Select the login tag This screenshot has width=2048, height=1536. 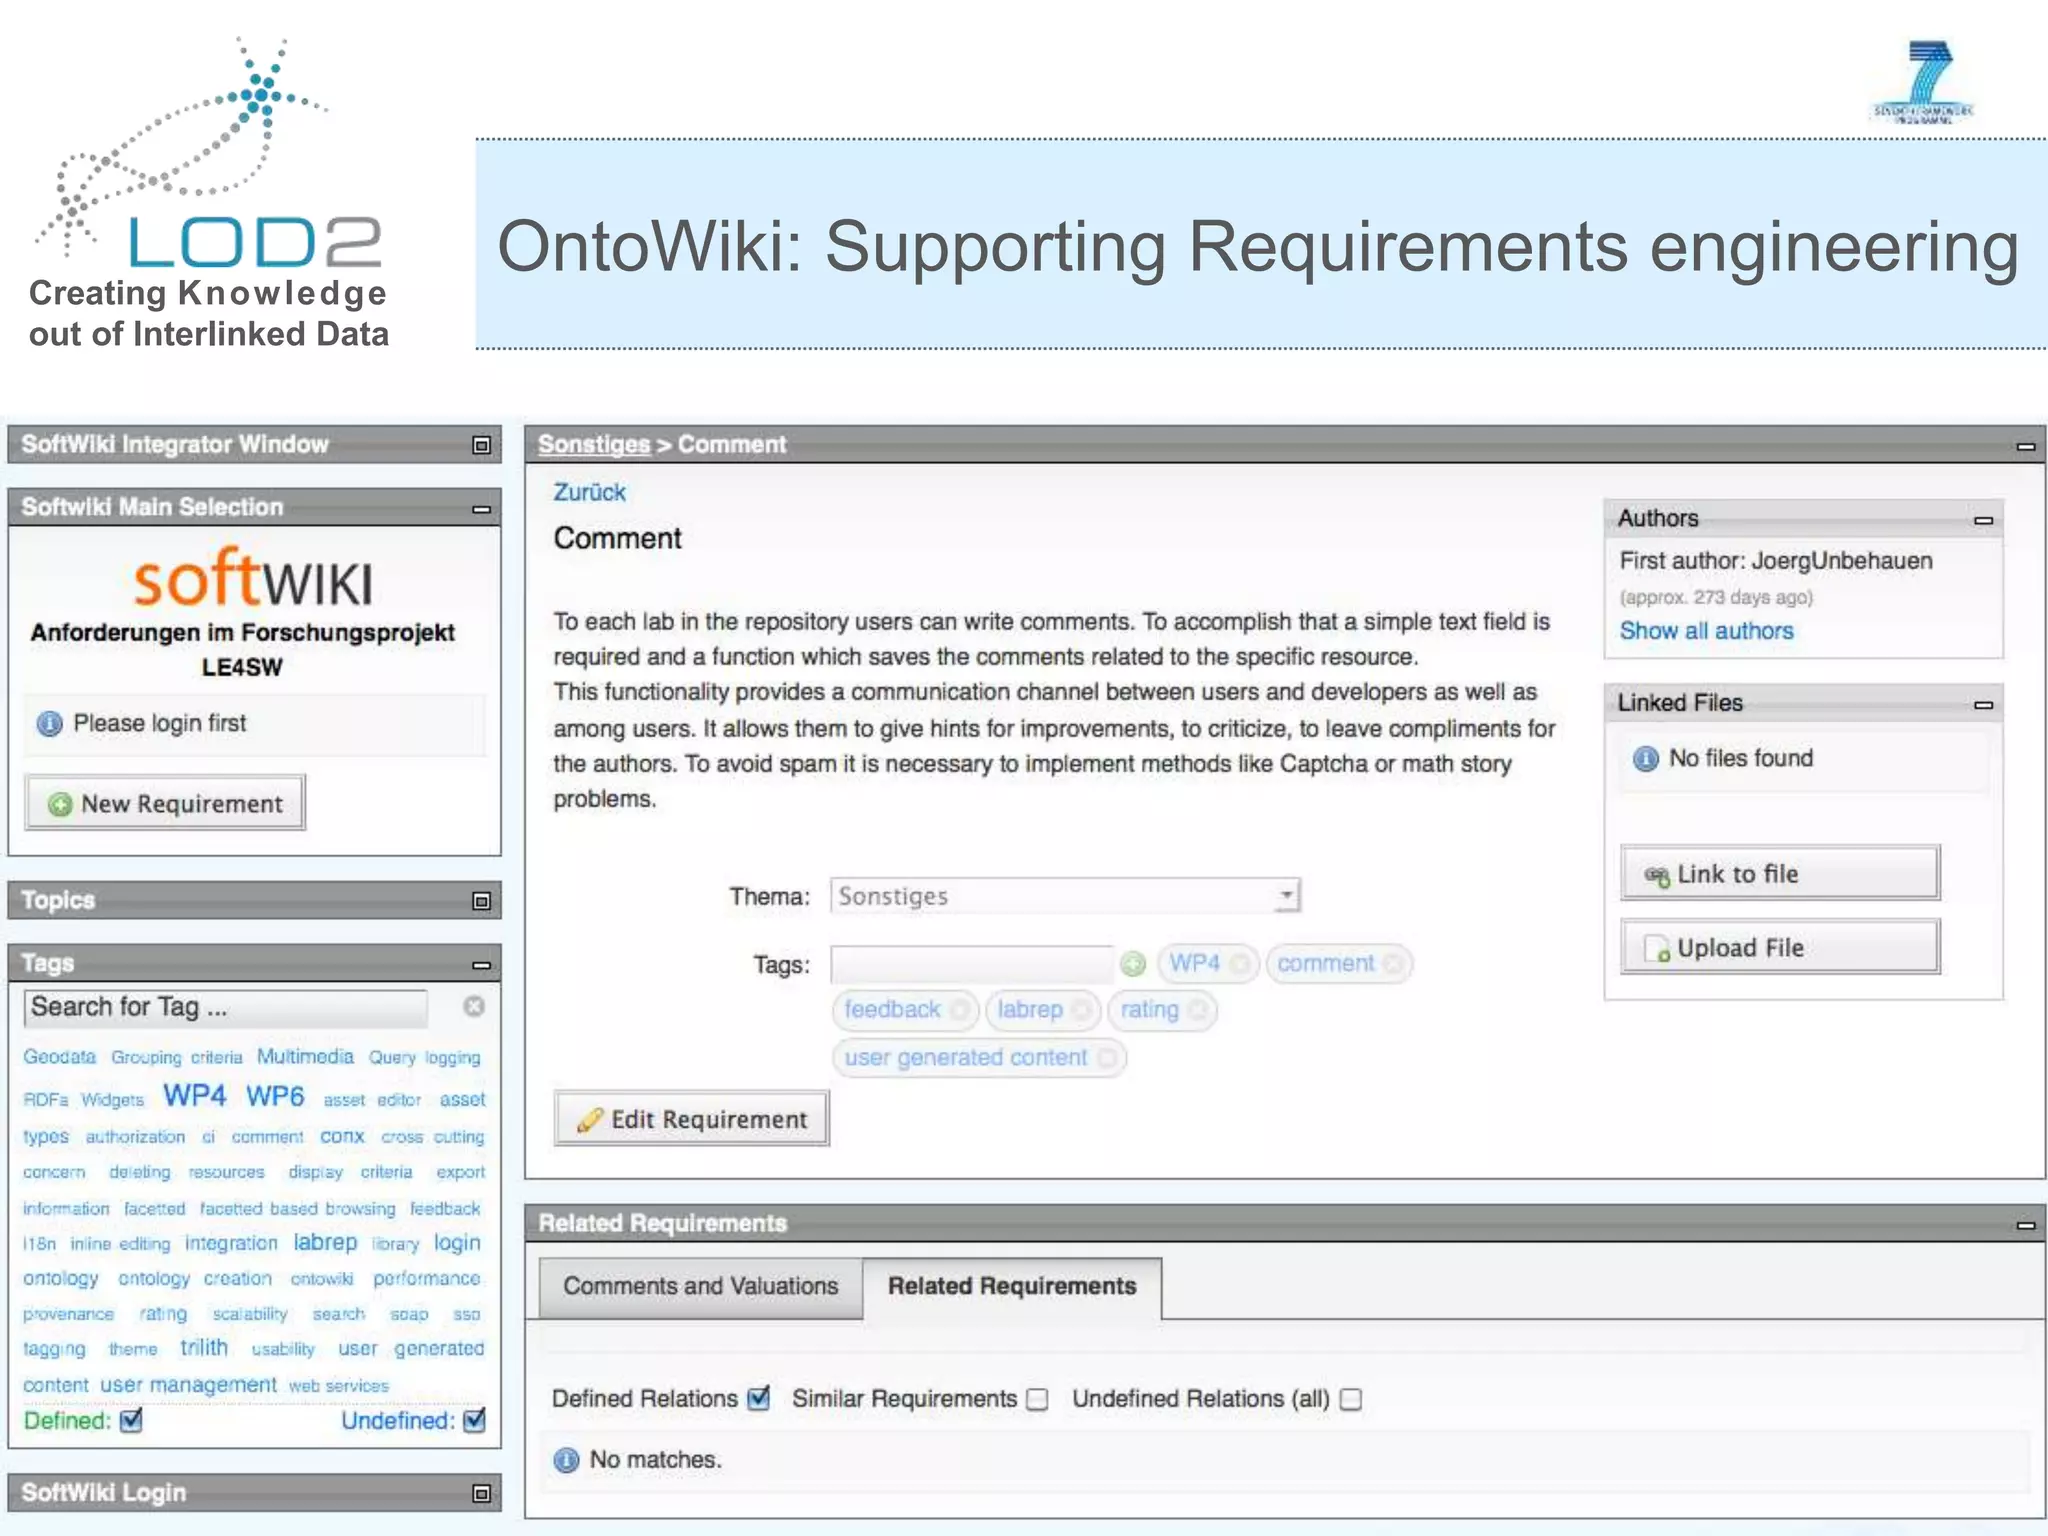pos(457,1243)
